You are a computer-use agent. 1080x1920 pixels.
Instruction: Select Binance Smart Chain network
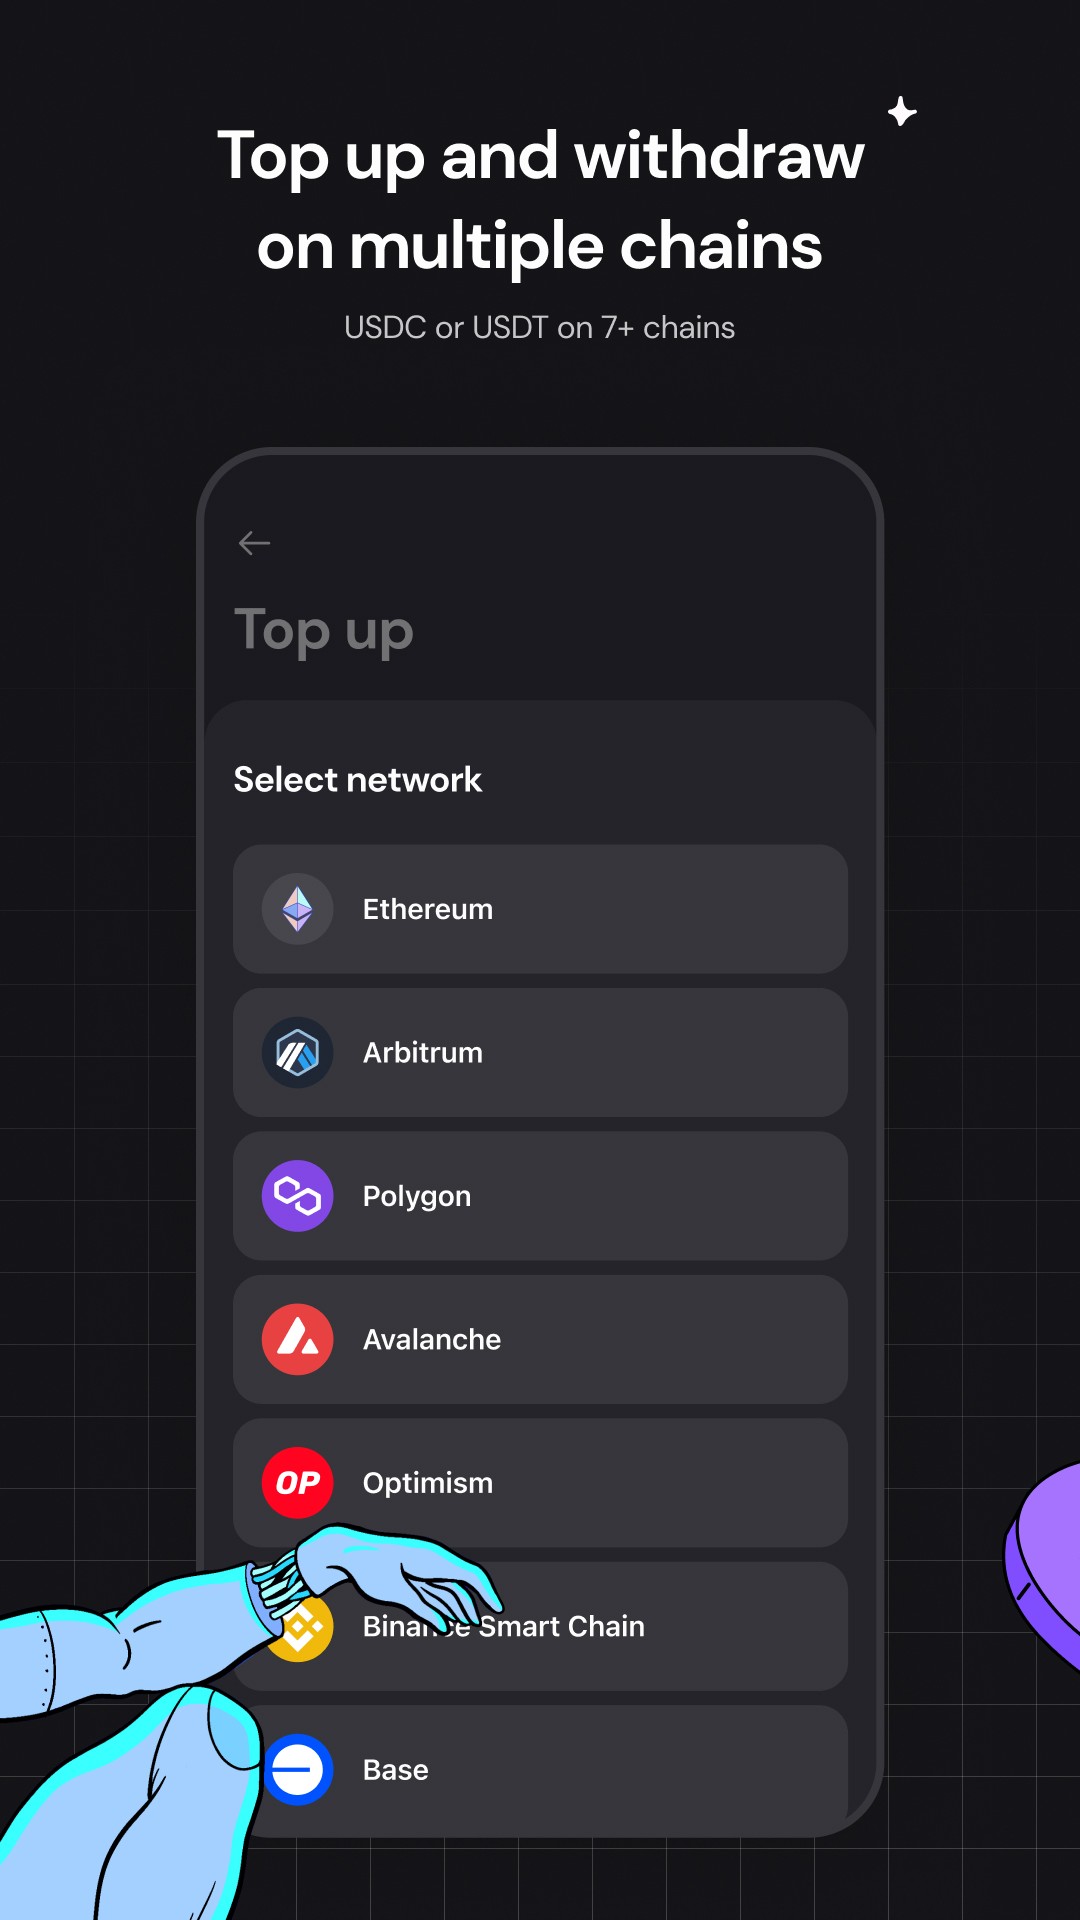540,1626
